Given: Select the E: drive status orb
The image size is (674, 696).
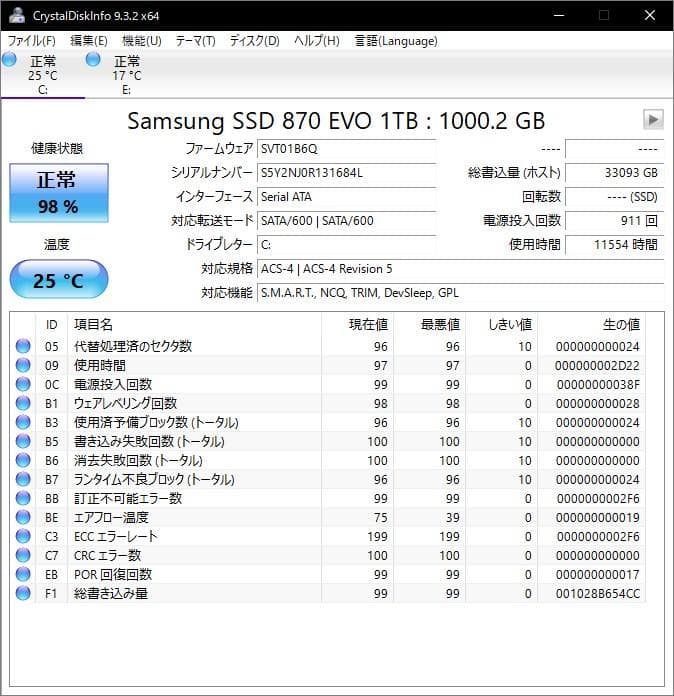Looking at the screenshot, I should [x=93, y=59].
